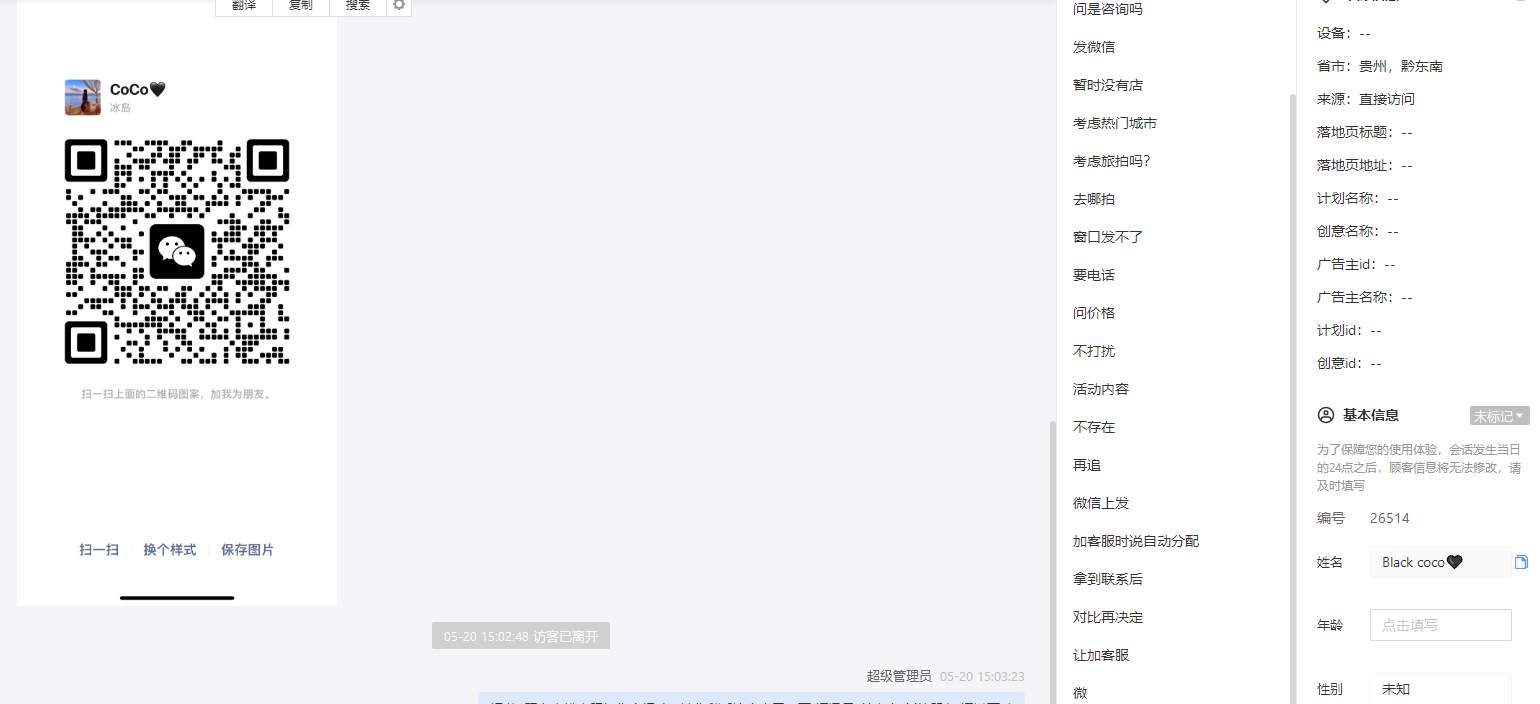Viewport: 1540px width, 704px height.
Task: Click the 翻译 toolbar button
Action: (244, 5)
